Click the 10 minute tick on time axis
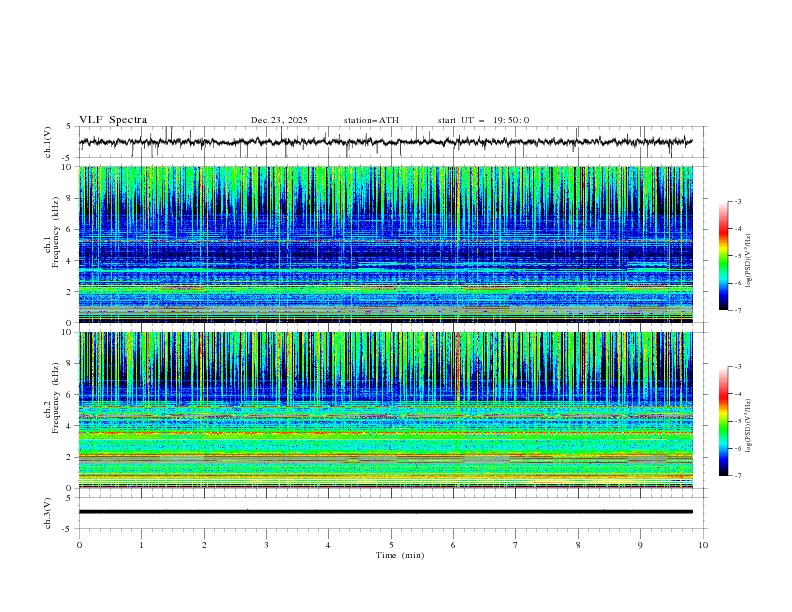This screenshot has width=792, height=612. (703, 545)
